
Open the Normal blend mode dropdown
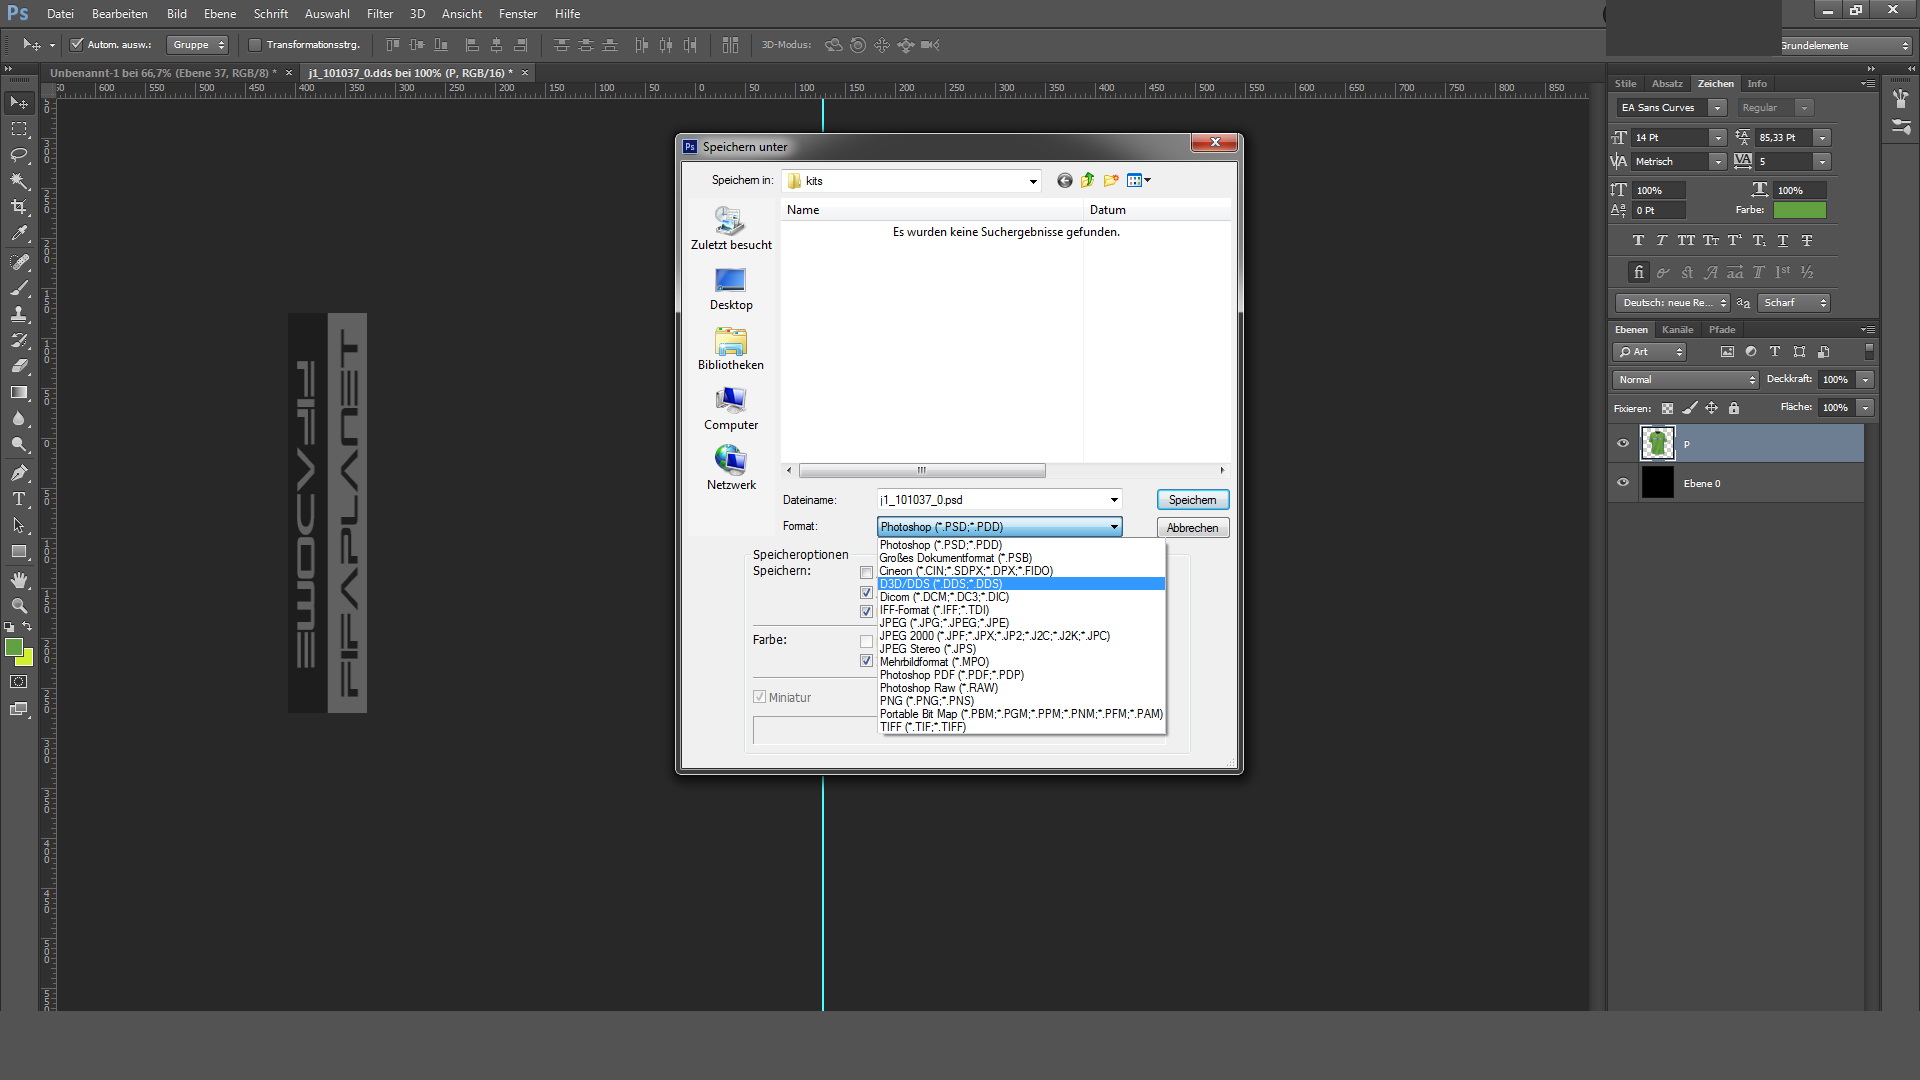pos(1686,380)
